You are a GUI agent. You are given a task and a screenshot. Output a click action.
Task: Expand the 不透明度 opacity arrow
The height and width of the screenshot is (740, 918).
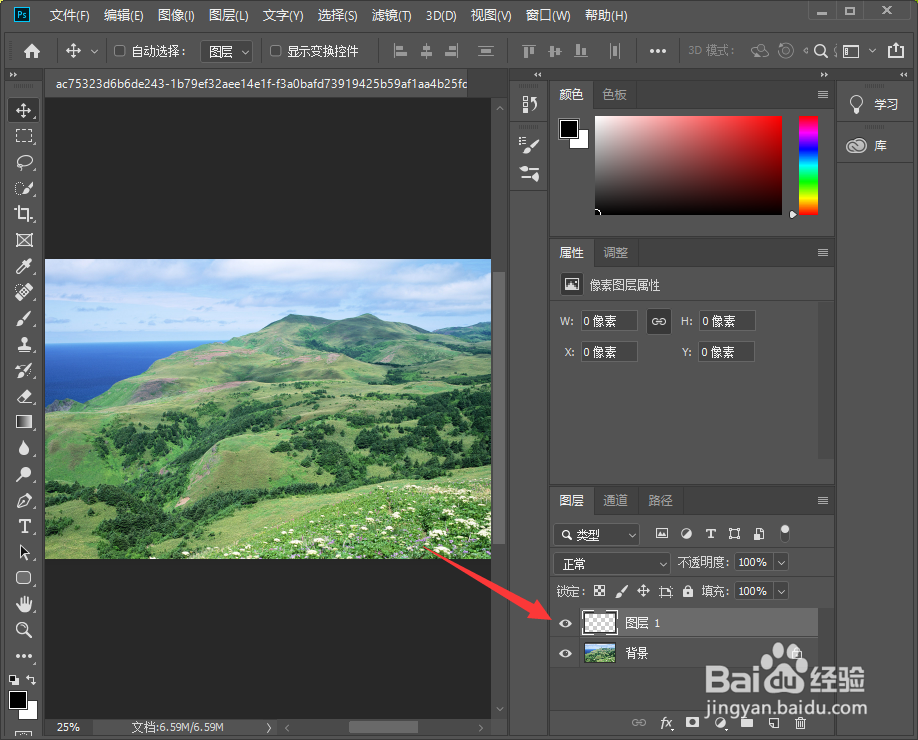pos(781,563)
